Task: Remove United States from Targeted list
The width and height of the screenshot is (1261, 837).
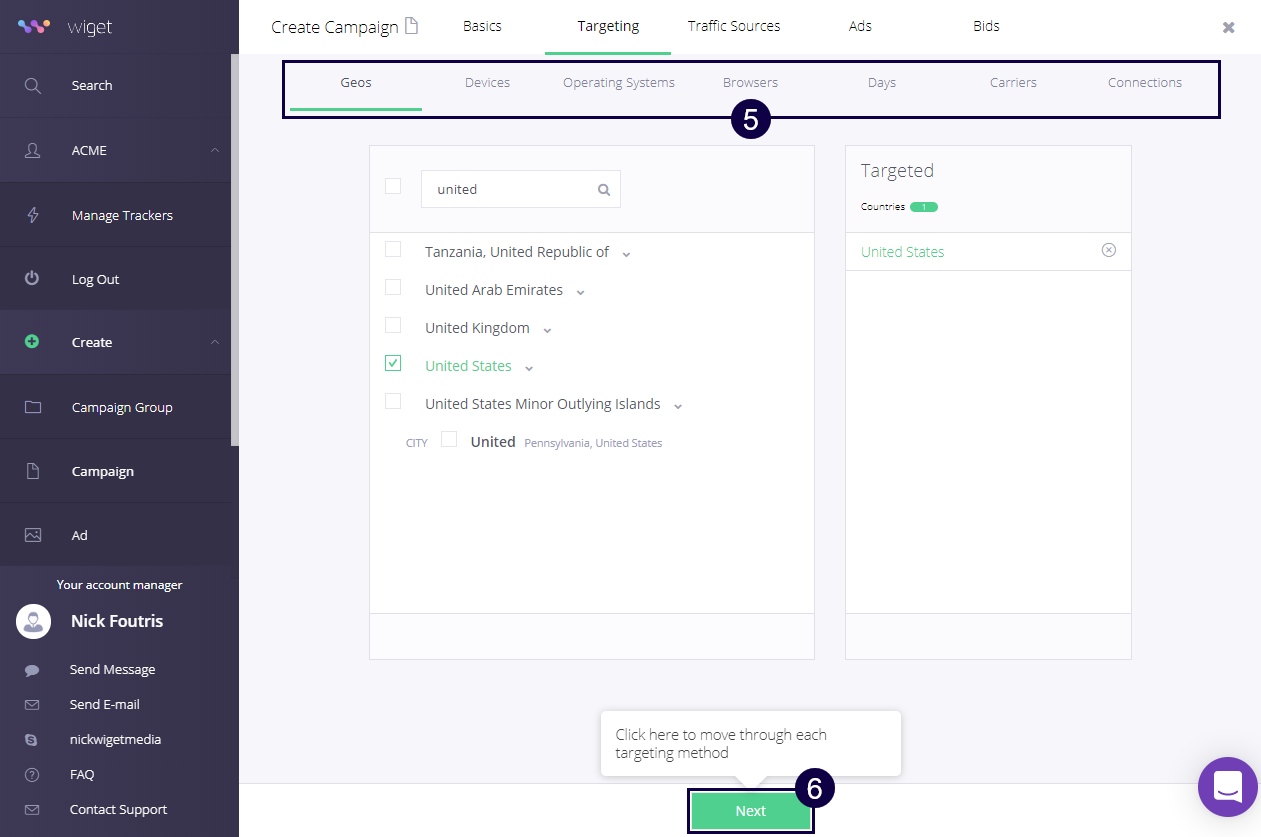Action: (x=1108, y=250)
